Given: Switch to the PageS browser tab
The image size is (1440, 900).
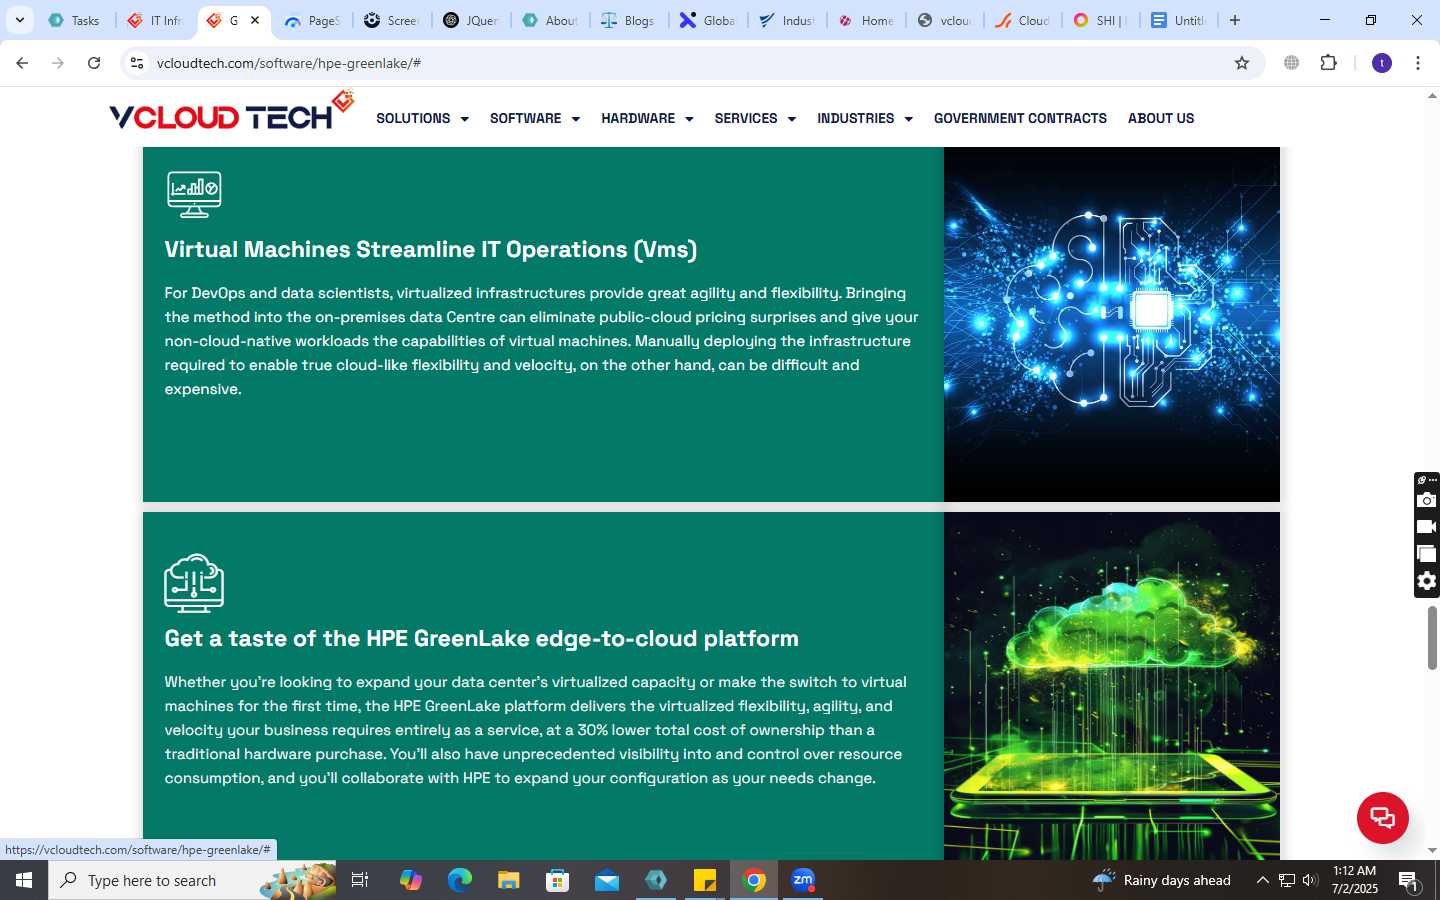Looking at the screenshot, I should (313, 20).
